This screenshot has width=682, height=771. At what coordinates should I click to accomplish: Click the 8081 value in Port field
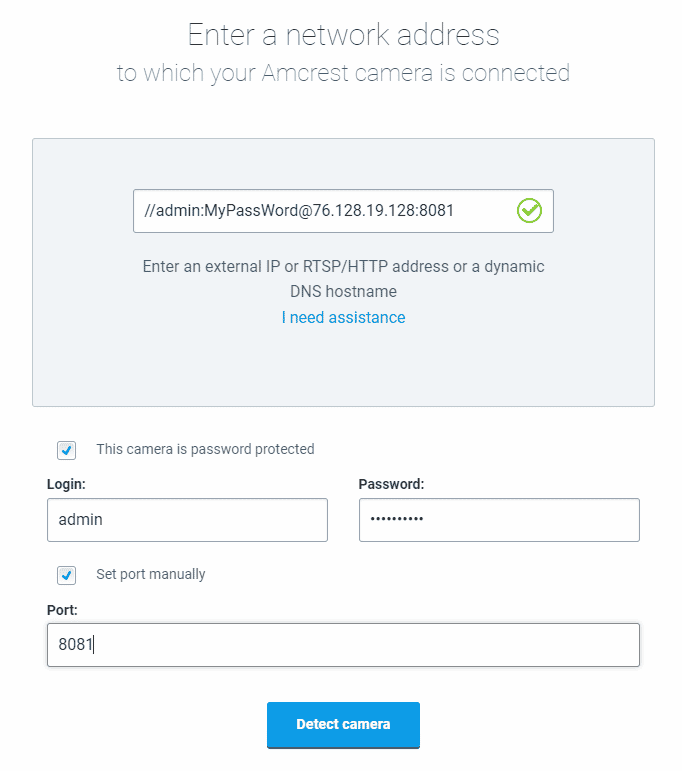[x=75, y=645]
